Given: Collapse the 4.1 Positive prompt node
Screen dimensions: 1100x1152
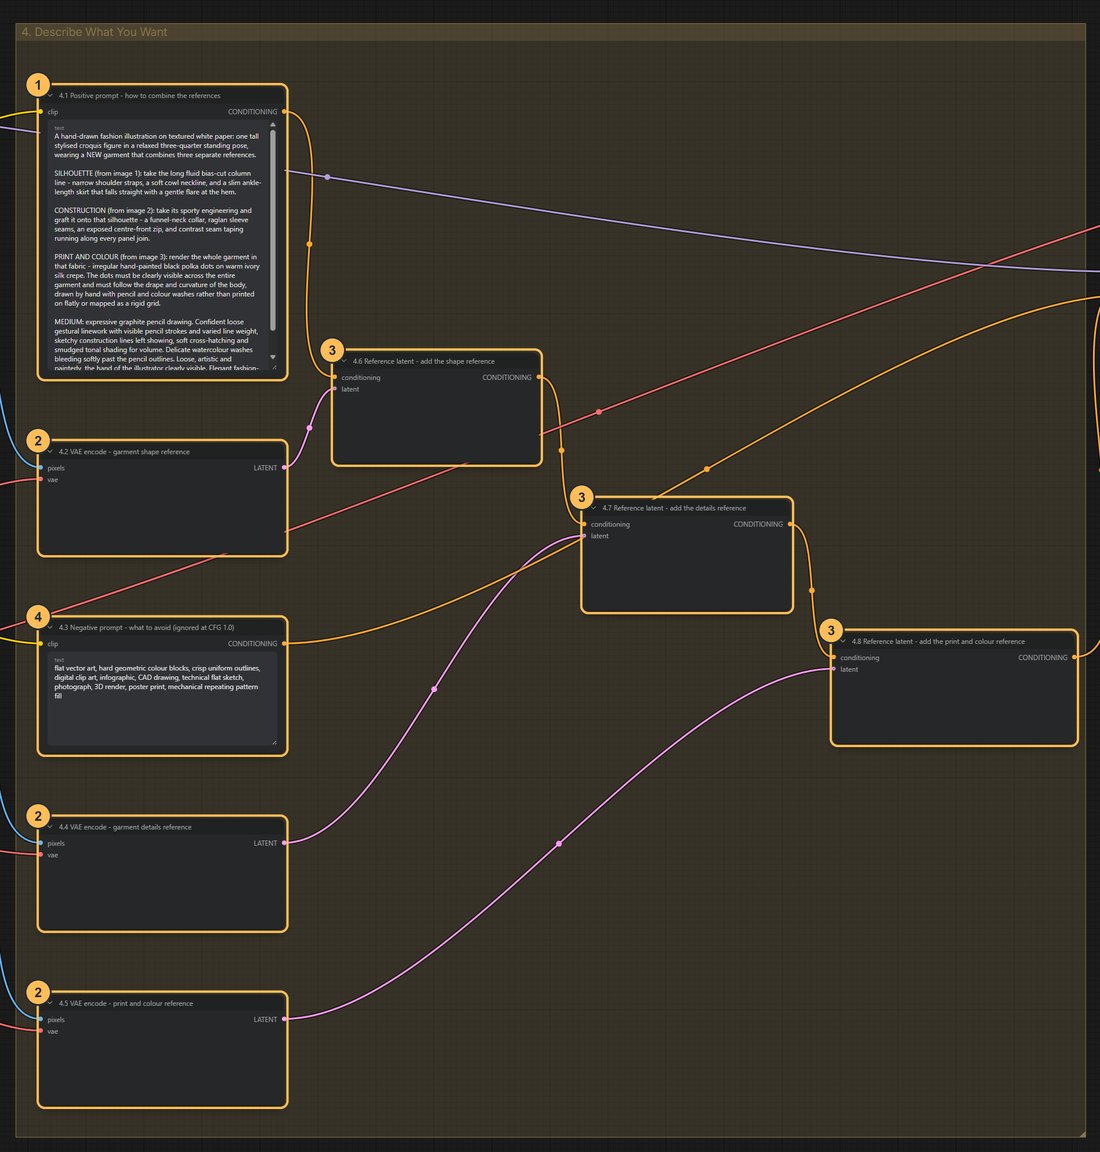Looking at the screenshot, I should pos(51,96).
